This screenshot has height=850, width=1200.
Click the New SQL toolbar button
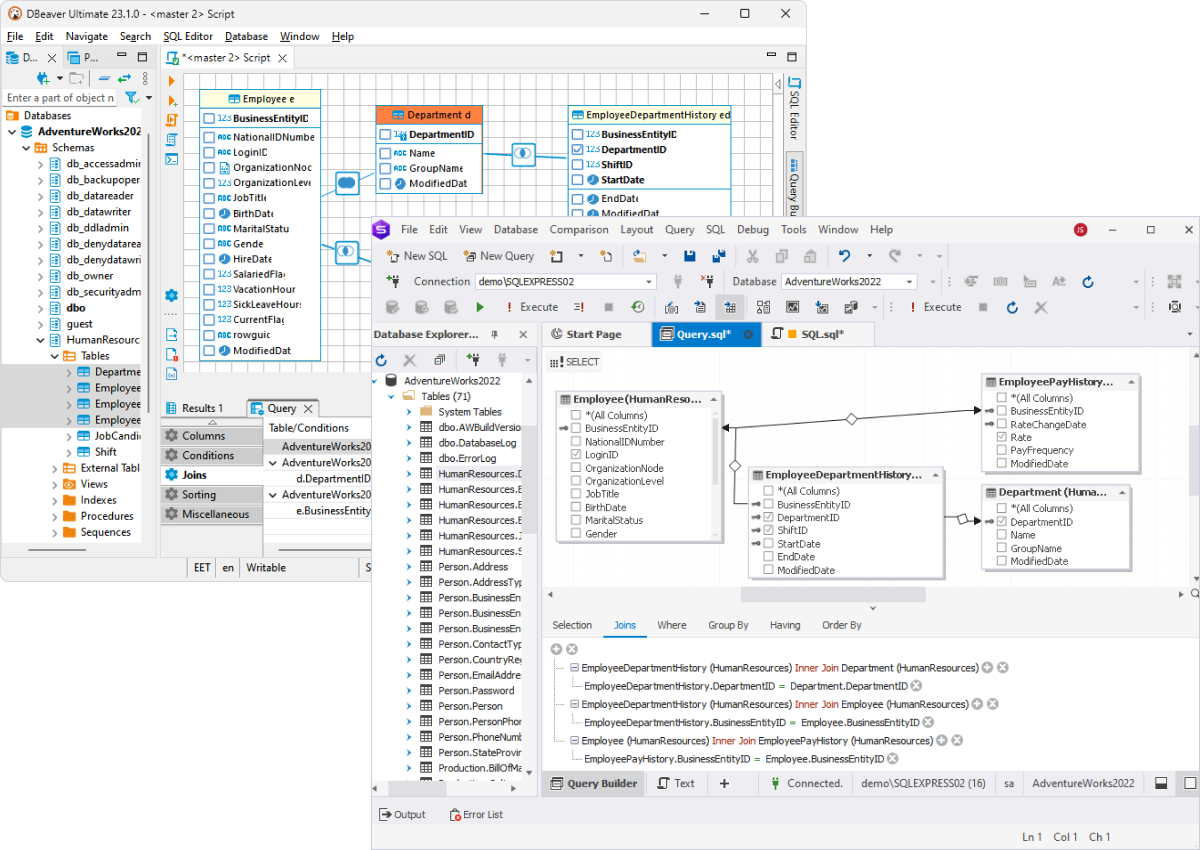point(416,256)
